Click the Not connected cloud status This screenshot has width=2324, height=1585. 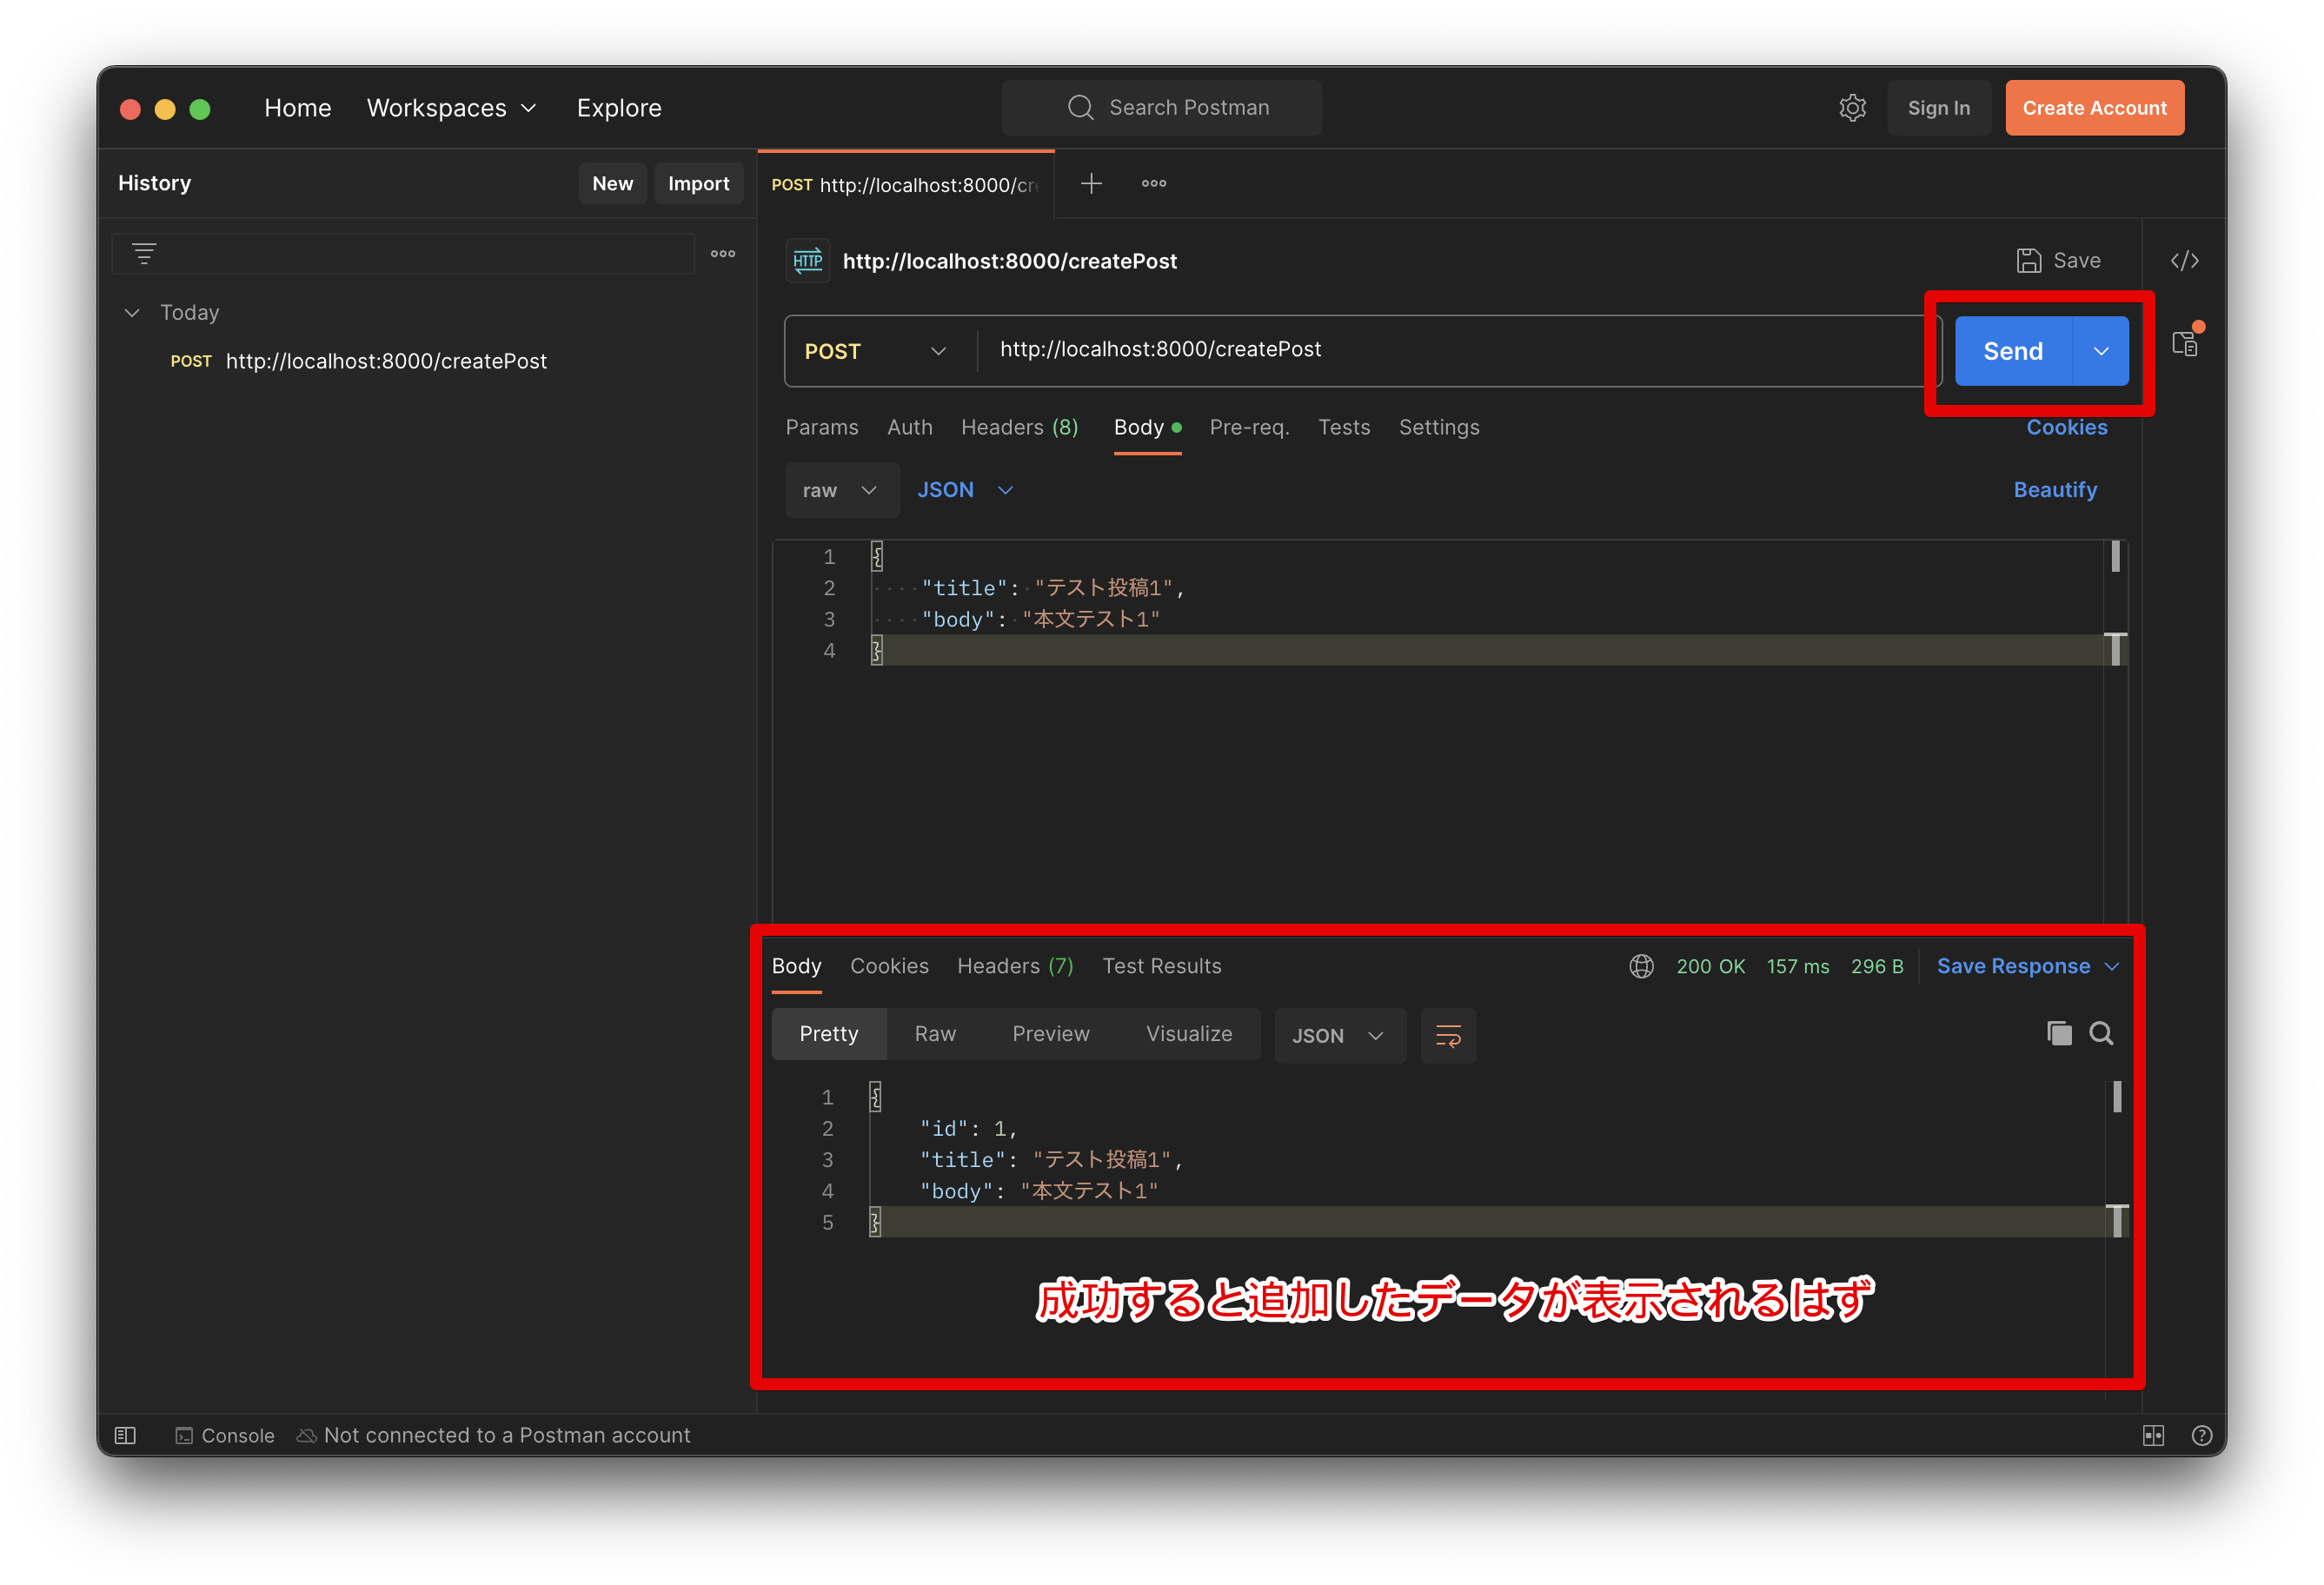493,1435
